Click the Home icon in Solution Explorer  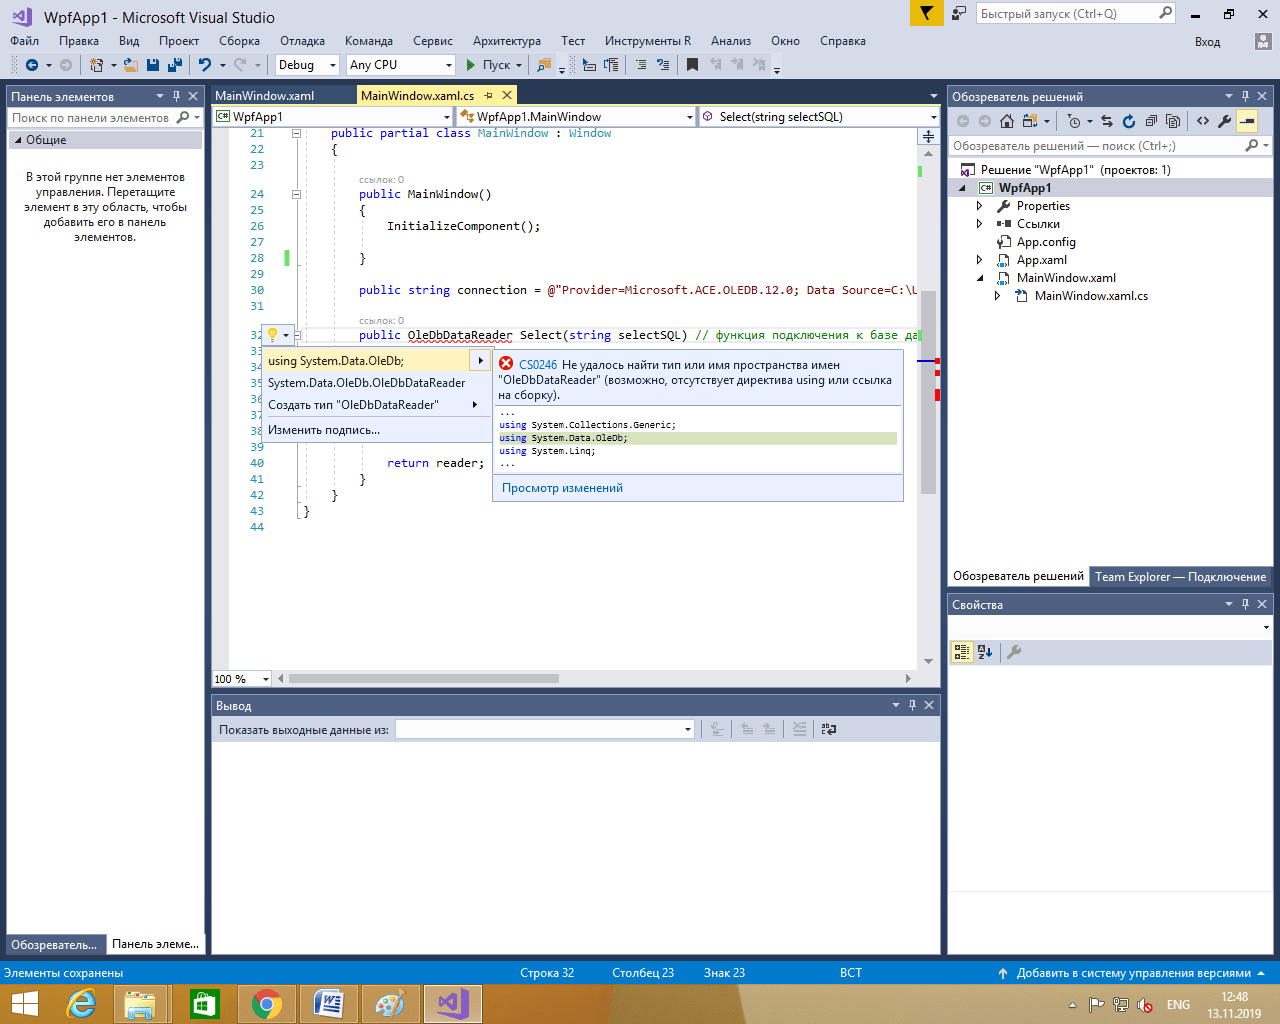pos(1007,121)
